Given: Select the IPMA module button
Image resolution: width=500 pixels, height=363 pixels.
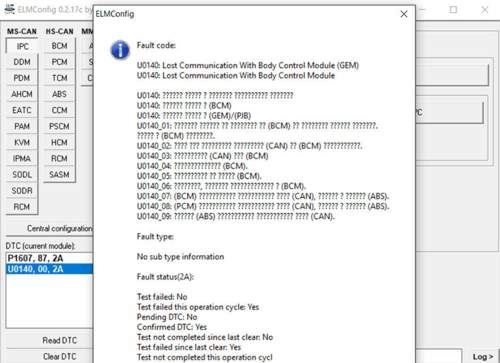Looking at the screenshot, I should pyautogui.click(x=22, y=159).
